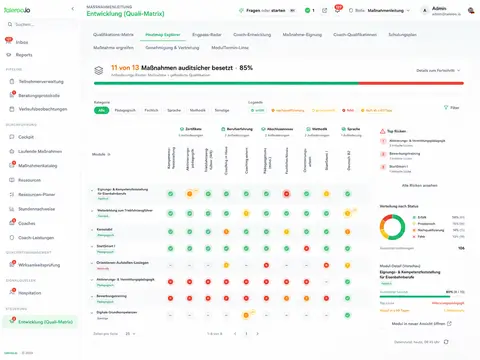Open the 'Genehmigung & Verteilung' tab
This screenshot has width=480, height=360.
coord(172,48)
